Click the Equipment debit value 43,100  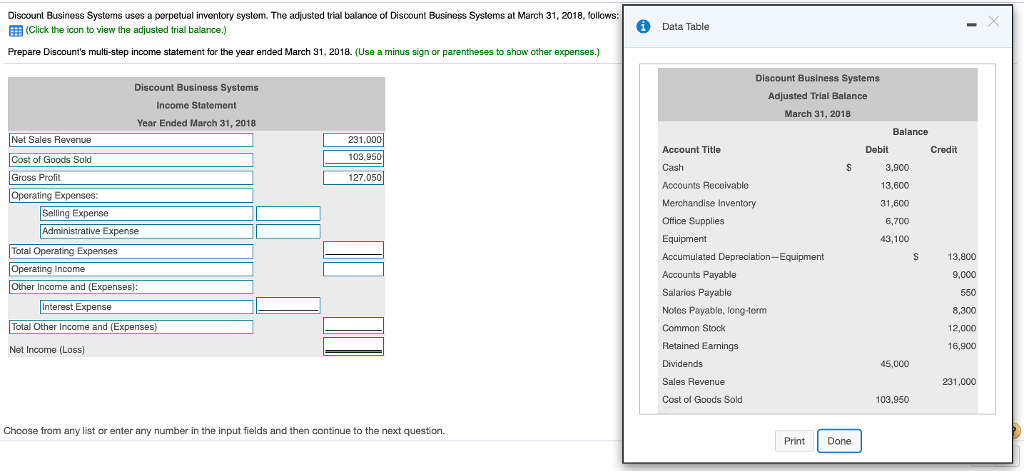(895, 239)
